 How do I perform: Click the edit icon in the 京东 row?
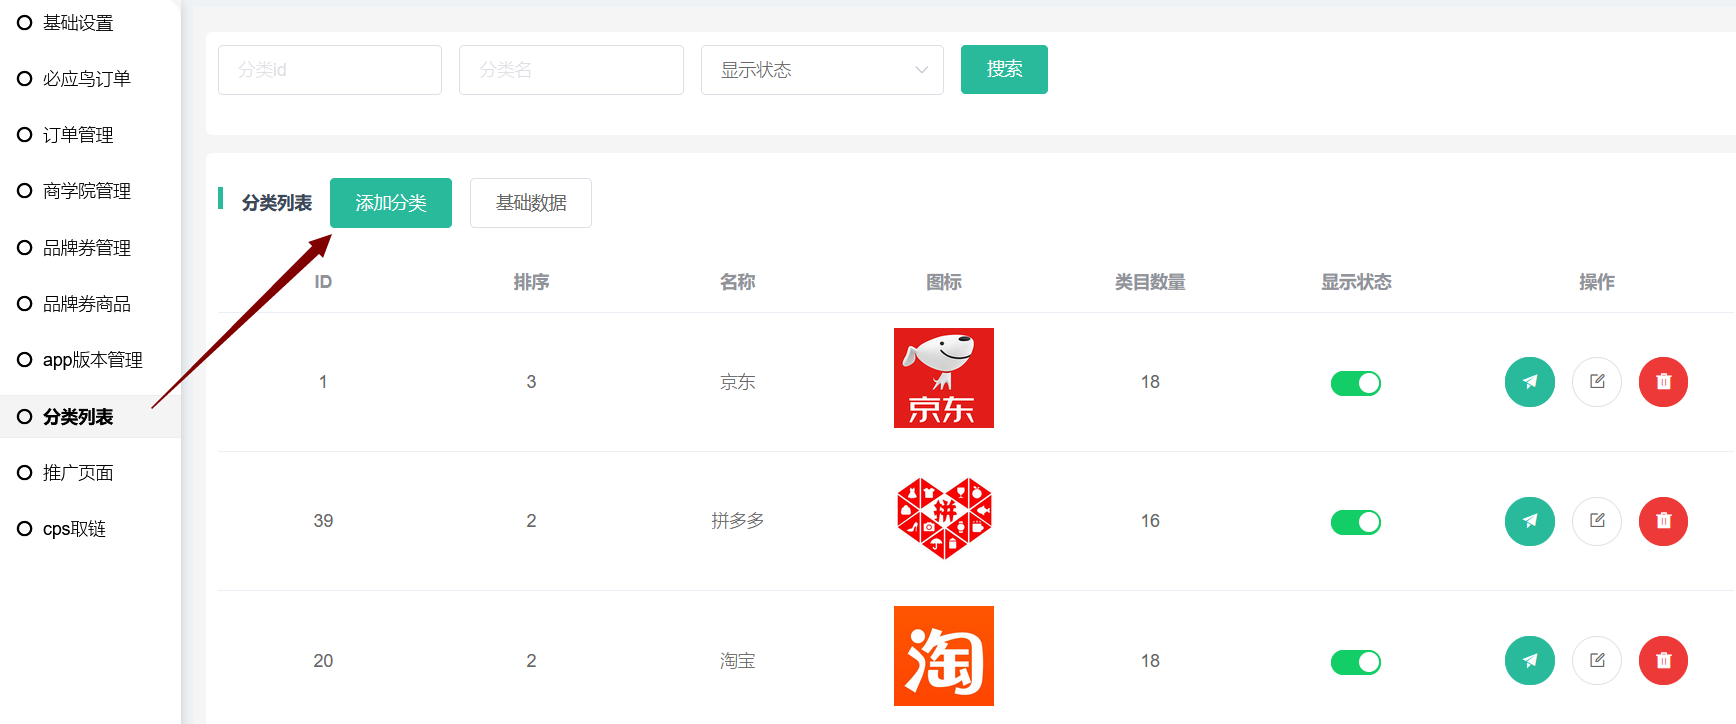[x=1597, y=382]
